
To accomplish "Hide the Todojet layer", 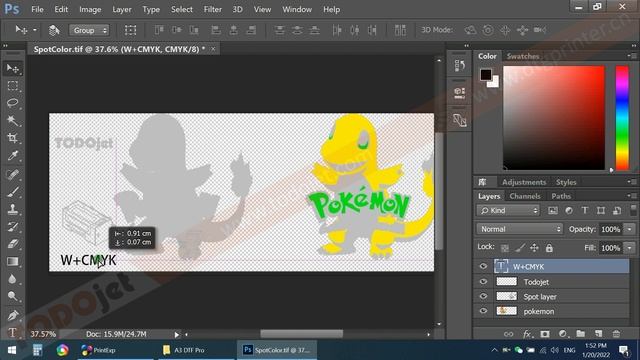I will coord(483,282).
